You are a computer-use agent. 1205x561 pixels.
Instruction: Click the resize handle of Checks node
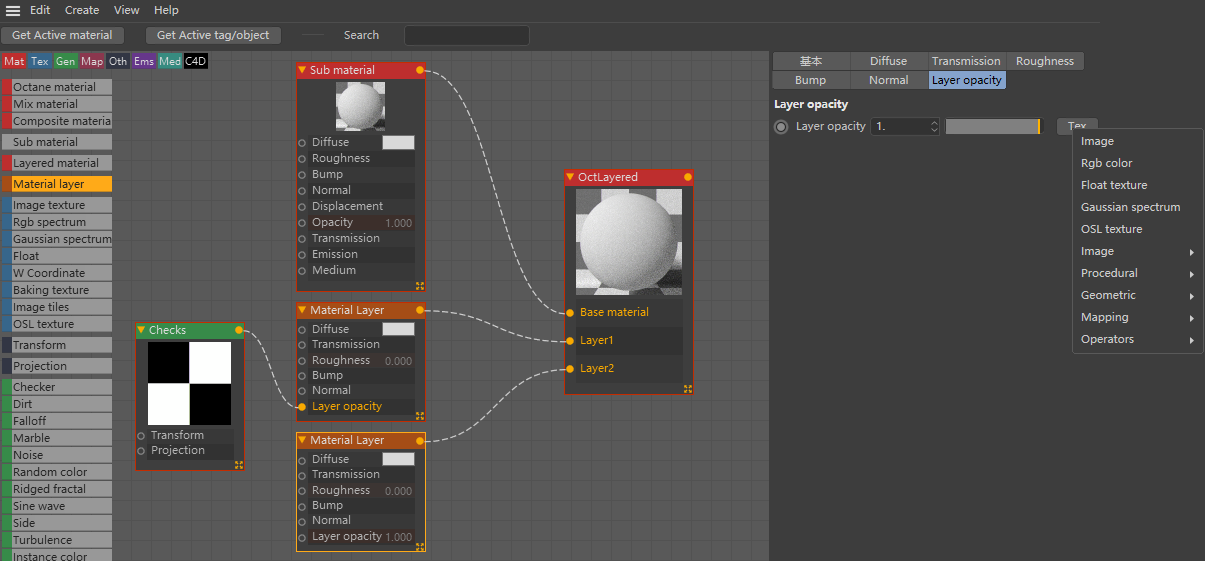(x=239, y=465)
